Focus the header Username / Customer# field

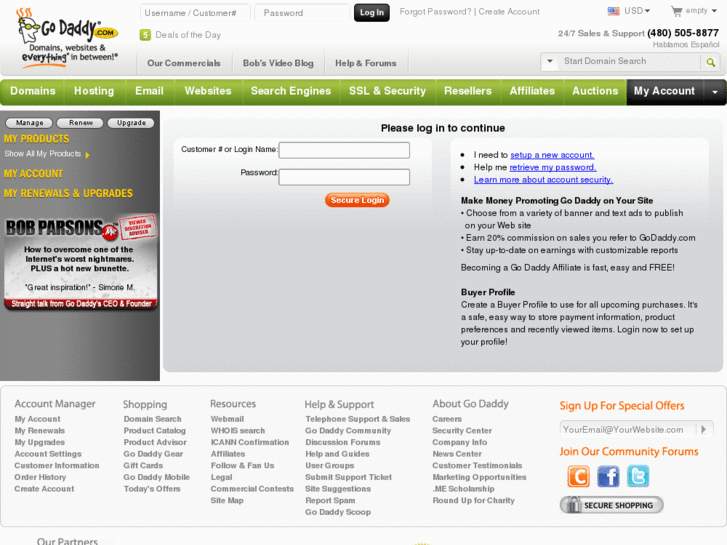click(x=195, y=13)
